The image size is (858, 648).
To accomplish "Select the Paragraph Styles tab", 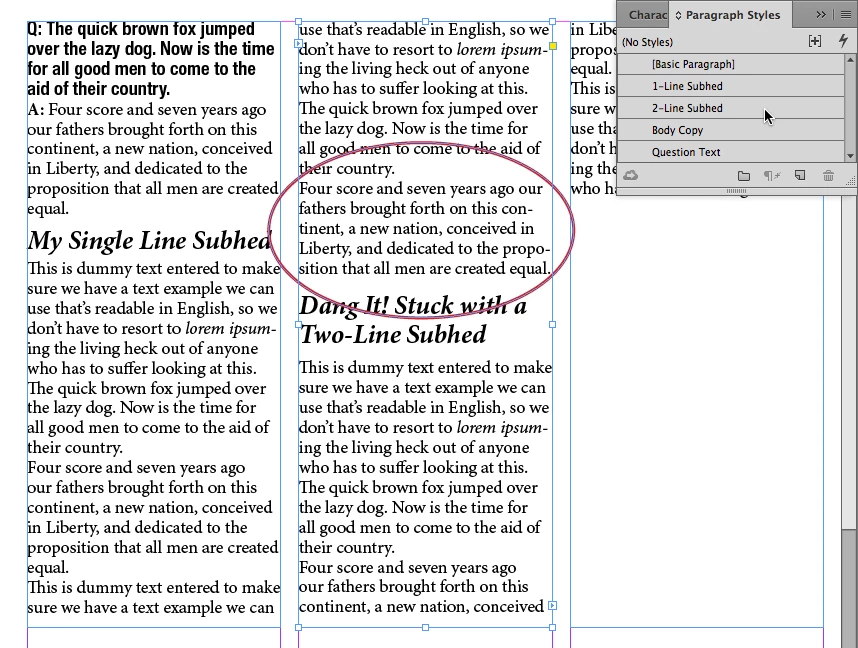I will click(x=733, y=15).
